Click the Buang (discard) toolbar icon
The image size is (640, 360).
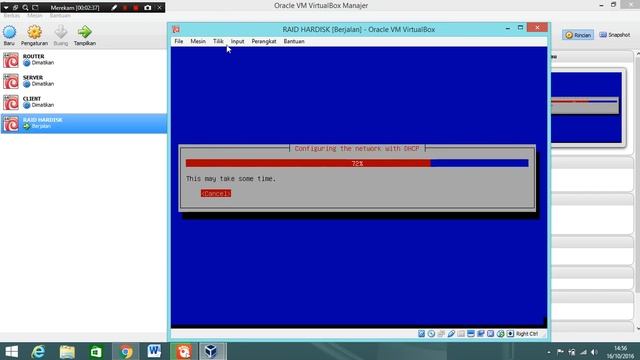point(60,32)
